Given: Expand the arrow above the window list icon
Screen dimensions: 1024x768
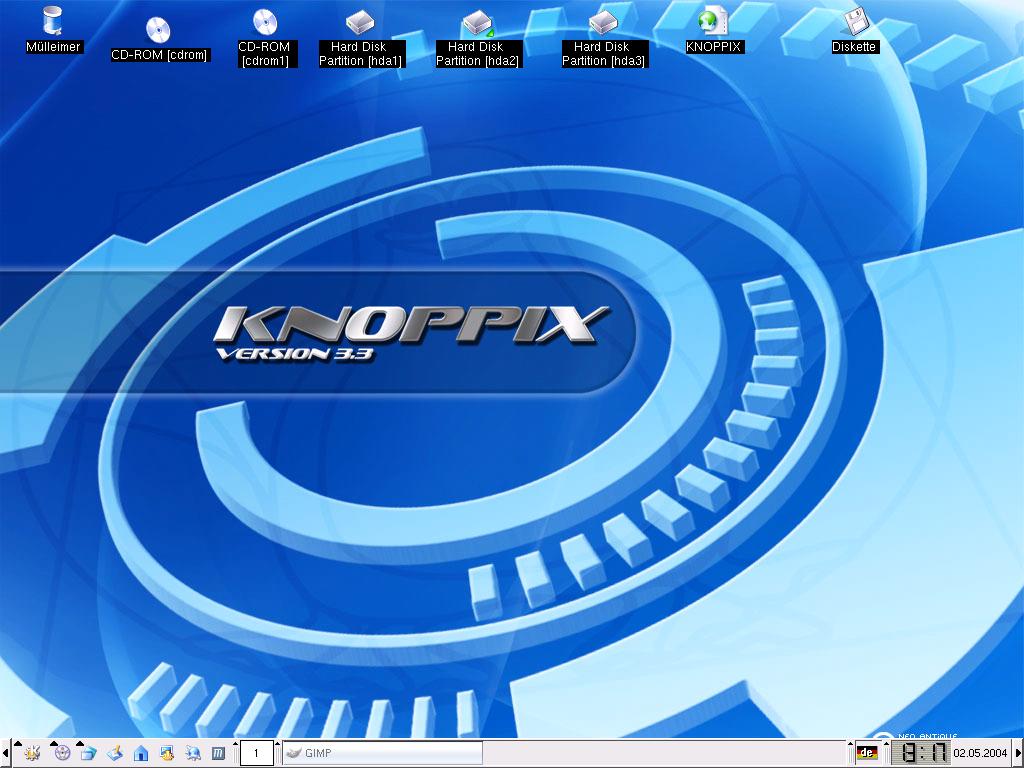Looking at the screenshot, I should (x=80, y=744).
